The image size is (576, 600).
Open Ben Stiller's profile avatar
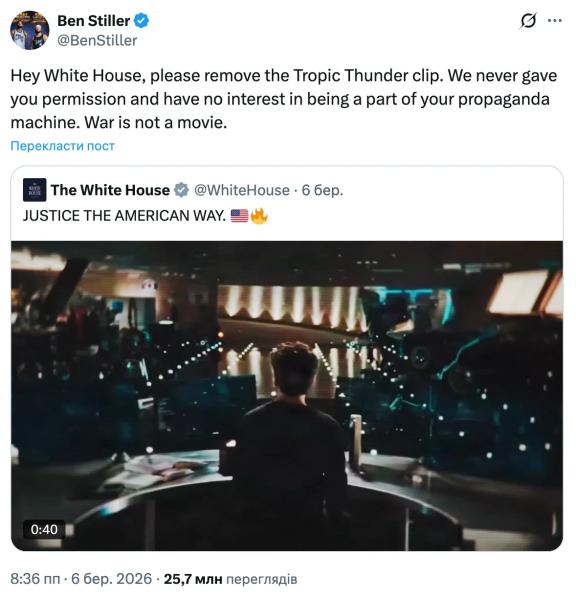[29, 31]
